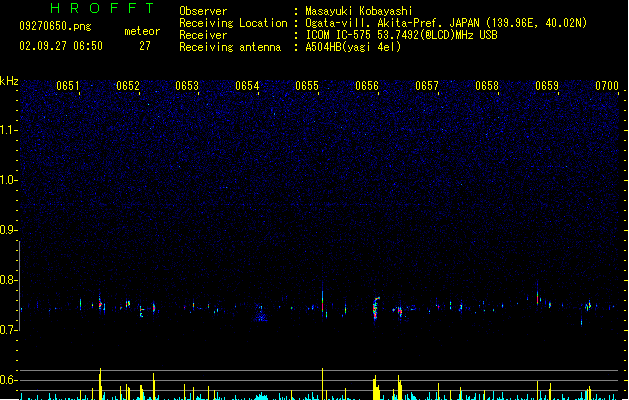The width and height of the screenshot is (629, 400).
Task: Click time marker 0655
Action: 307,86
